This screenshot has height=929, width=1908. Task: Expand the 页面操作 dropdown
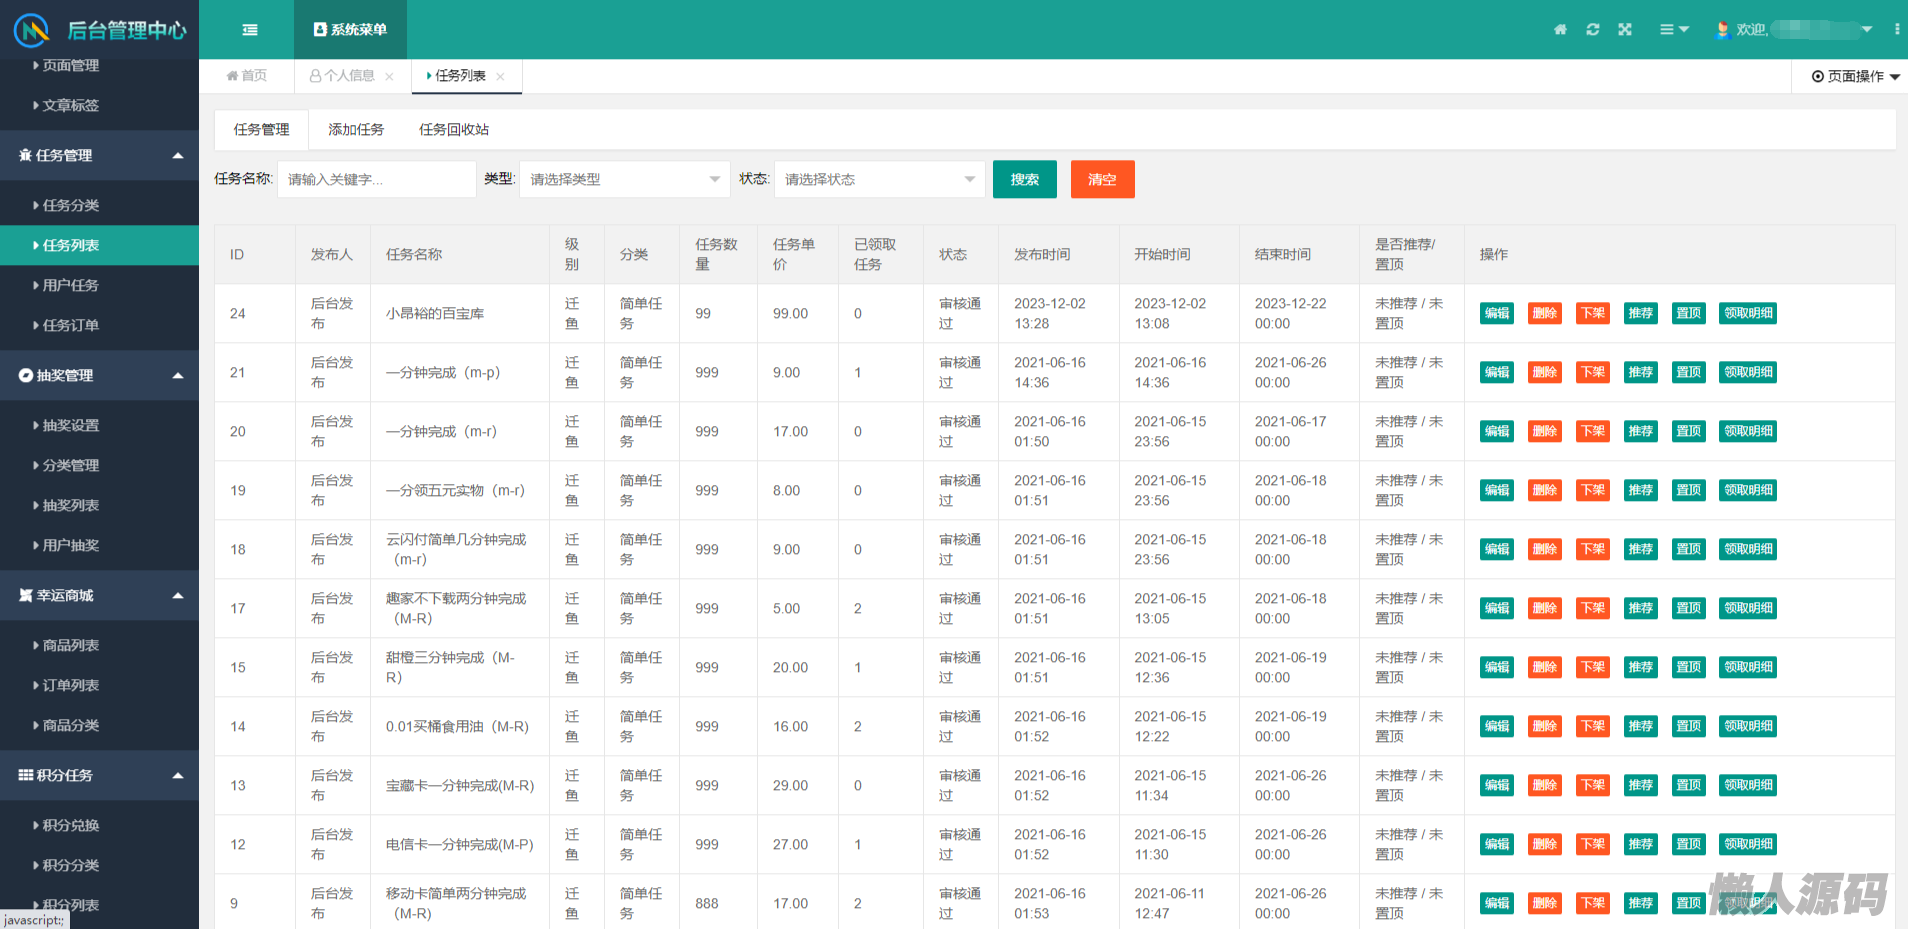click(1855, 76)
